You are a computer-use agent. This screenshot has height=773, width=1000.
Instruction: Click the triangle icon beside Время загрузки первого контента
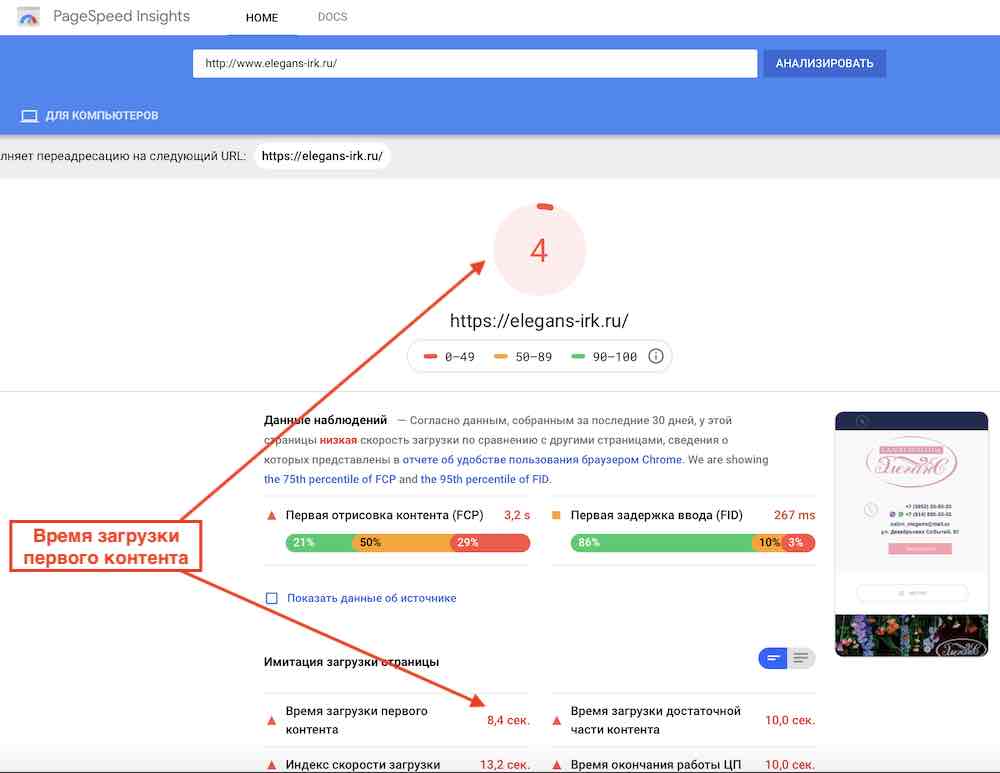pyautogui.click(x=272, y=721)
